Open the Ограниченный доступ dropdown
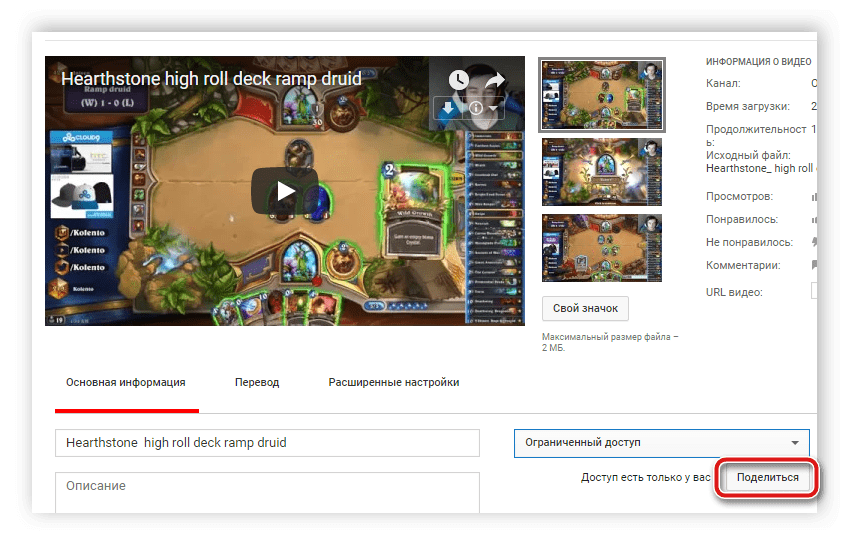The image size is (849, 545). point(662,443)
